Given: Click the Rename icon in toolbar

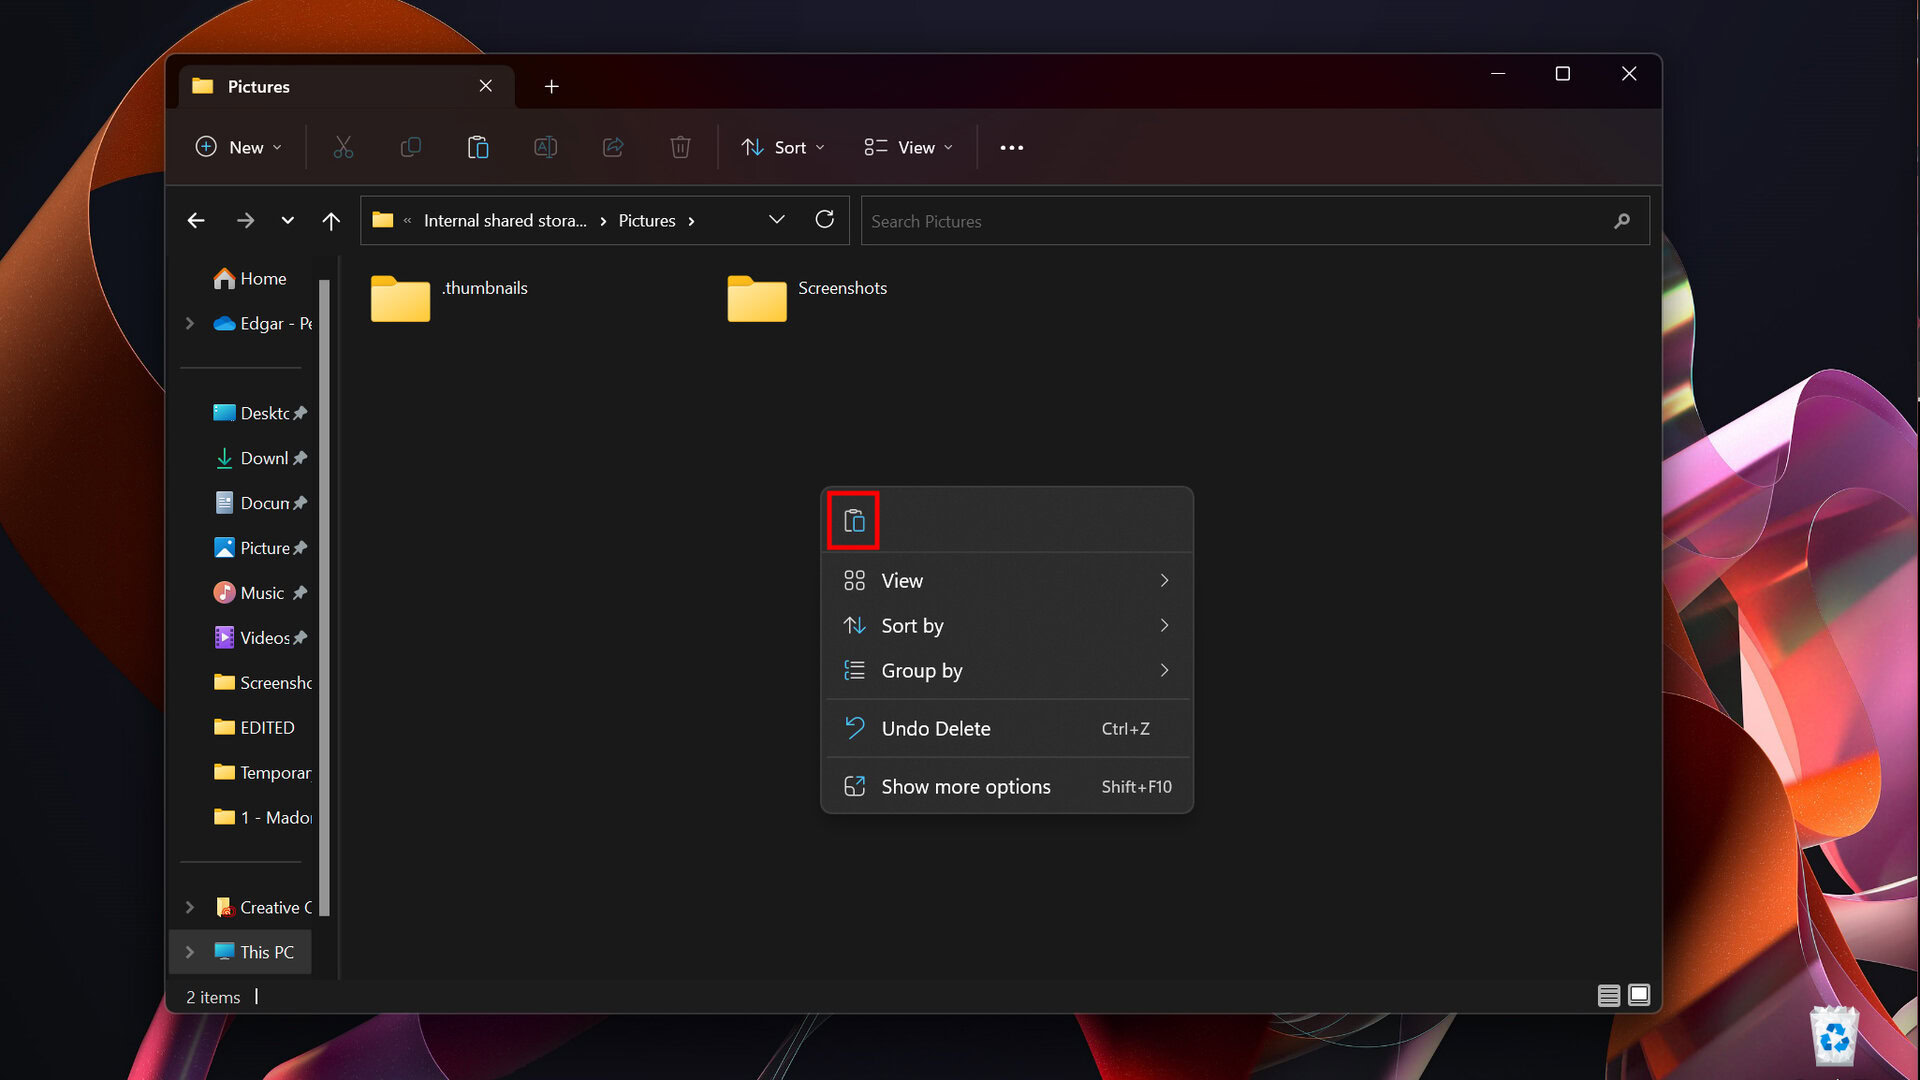Looking at the screenshot, I should (x=545, y=147).
